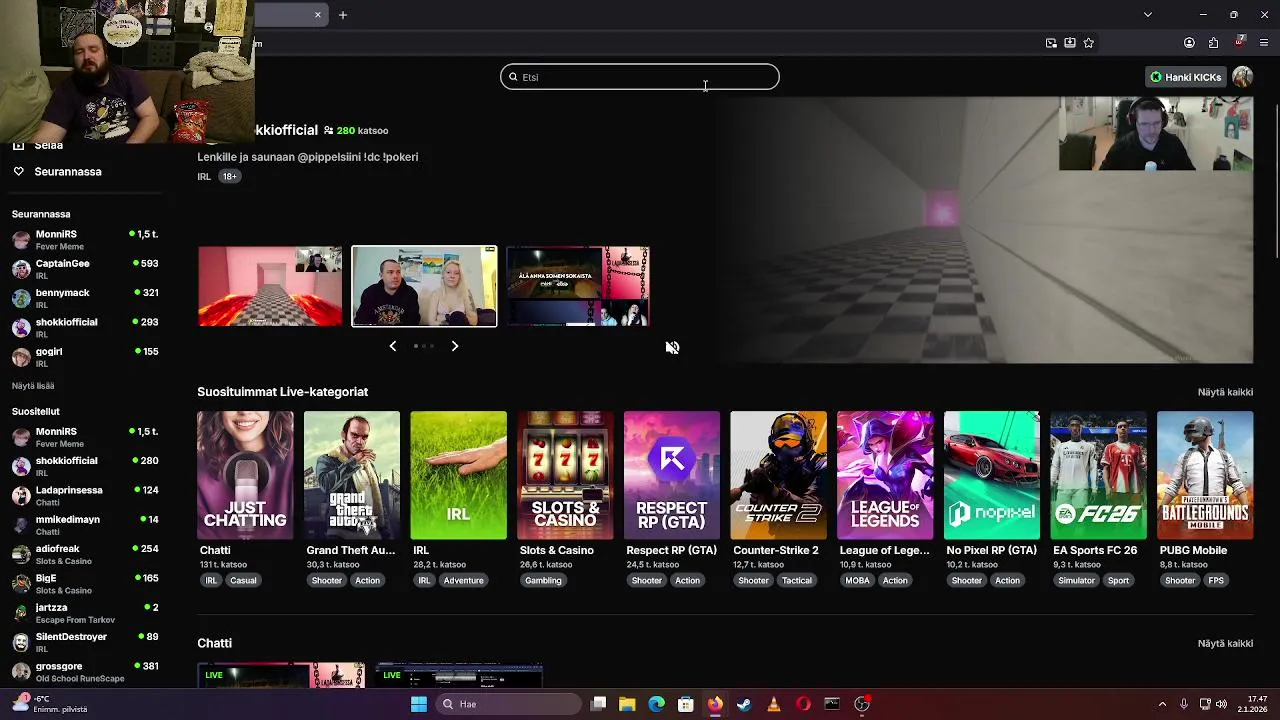Open VLC media player from taskbar
This screenshot has height=720, width=1280.
tap(773, 704)
